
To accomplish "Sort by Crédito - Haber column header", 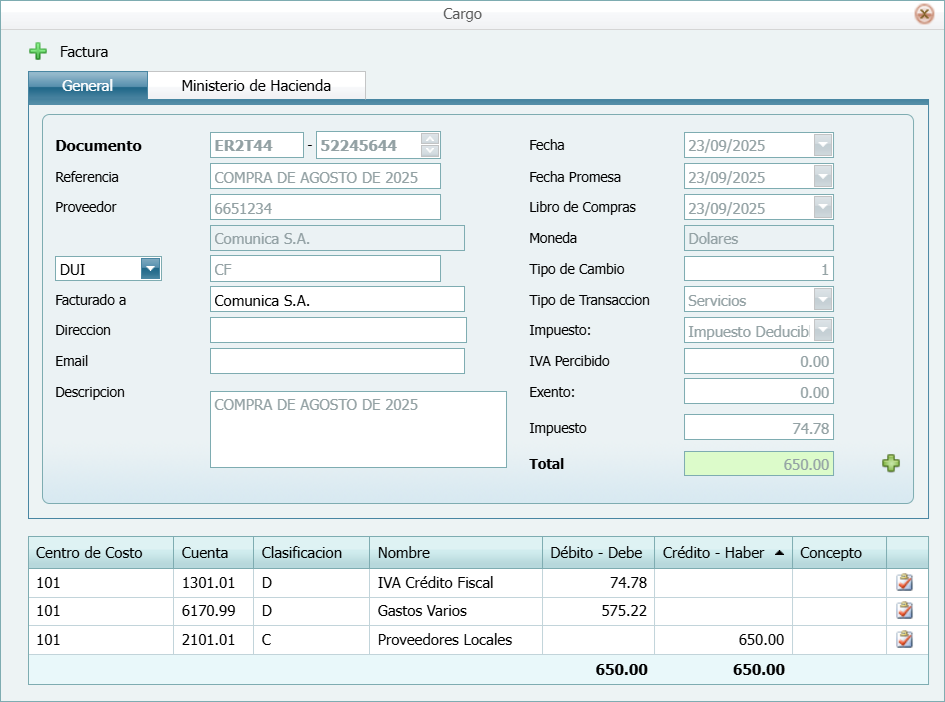I will (722, 553).
